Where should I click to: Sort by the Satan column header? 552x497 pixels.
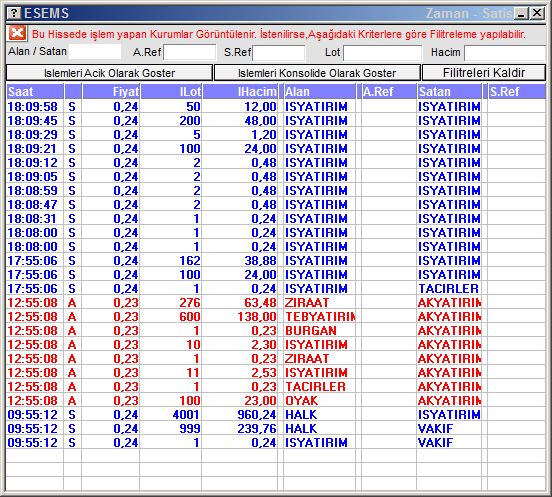449,92
